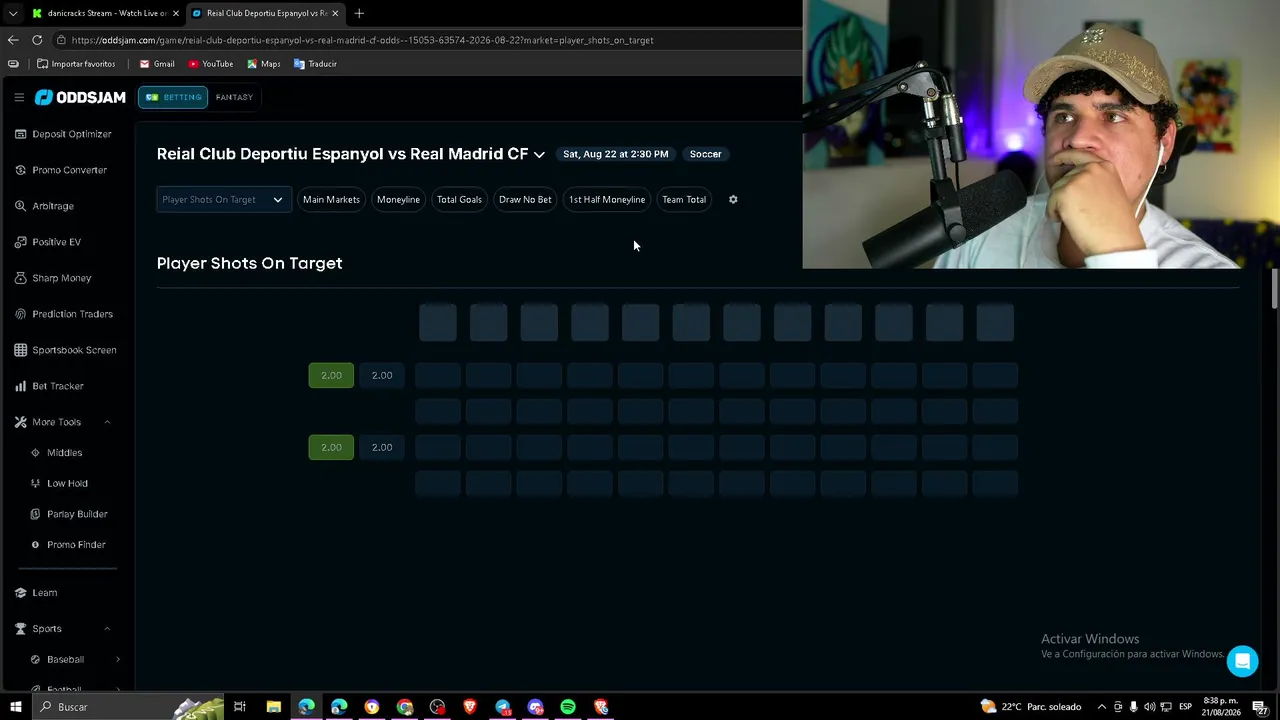Open the weather widget showing 22°C
Viewport: 1280px width, 720px height.
click(x=1031, y=707)
